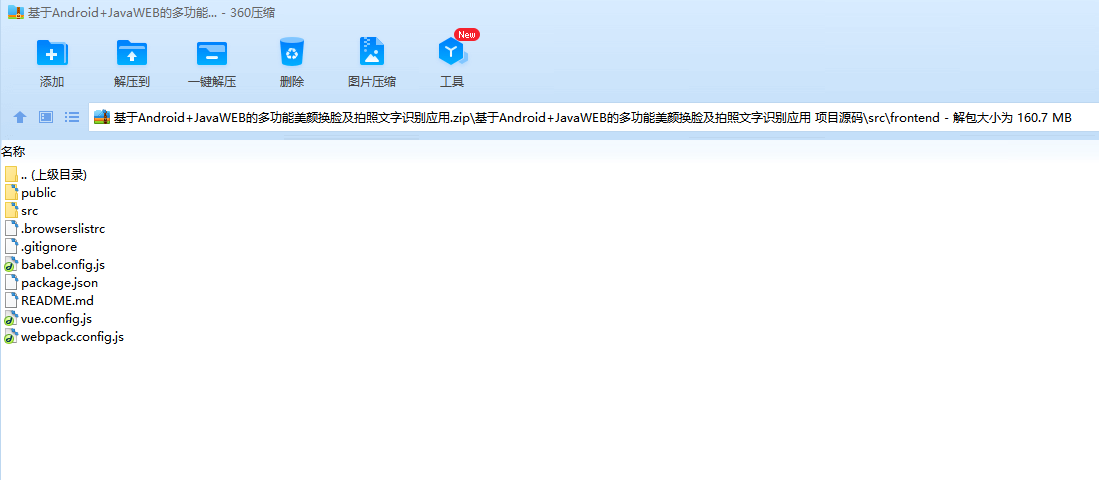The height and width of the screenshot is (480, 1099).
Task: Click the 添加 (Add) toolbar icon
Action: 52,52
